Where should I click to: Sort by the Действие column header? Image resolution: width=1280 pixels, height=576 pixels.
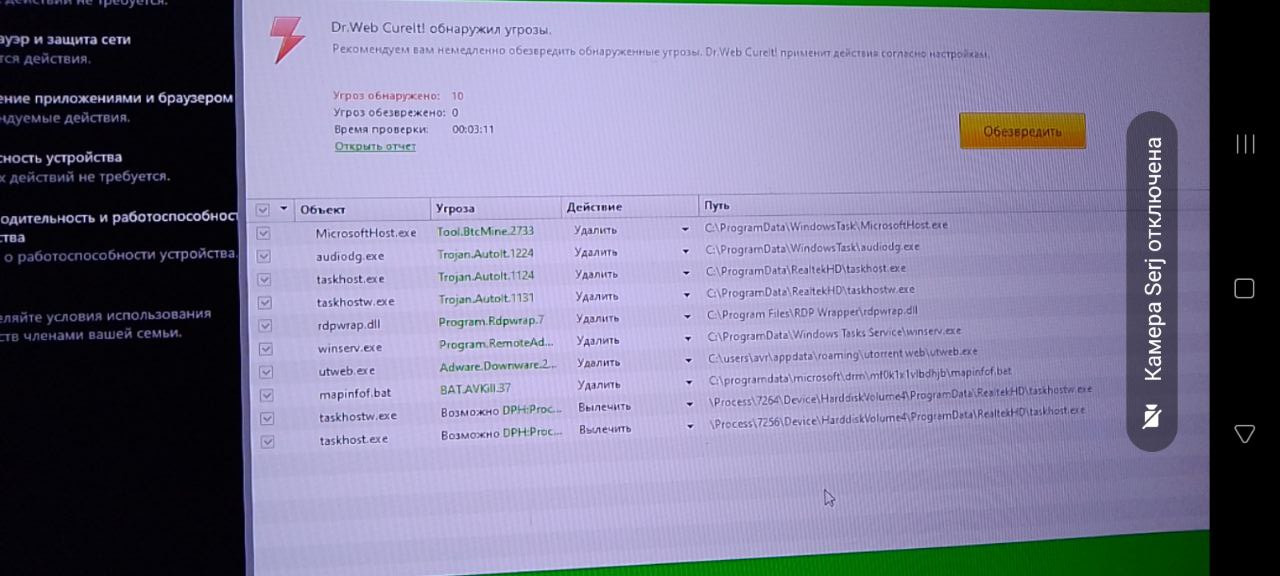click(594, 207)
